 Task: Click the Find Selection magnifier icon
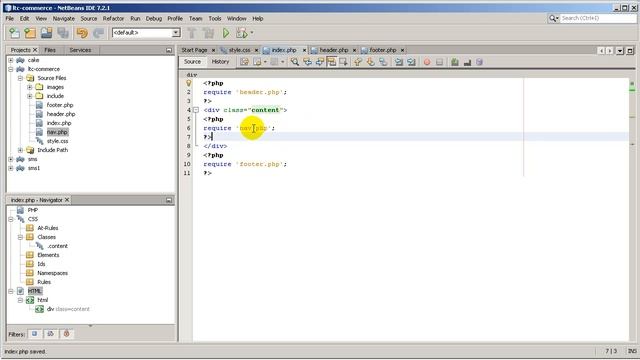[294, 62]
